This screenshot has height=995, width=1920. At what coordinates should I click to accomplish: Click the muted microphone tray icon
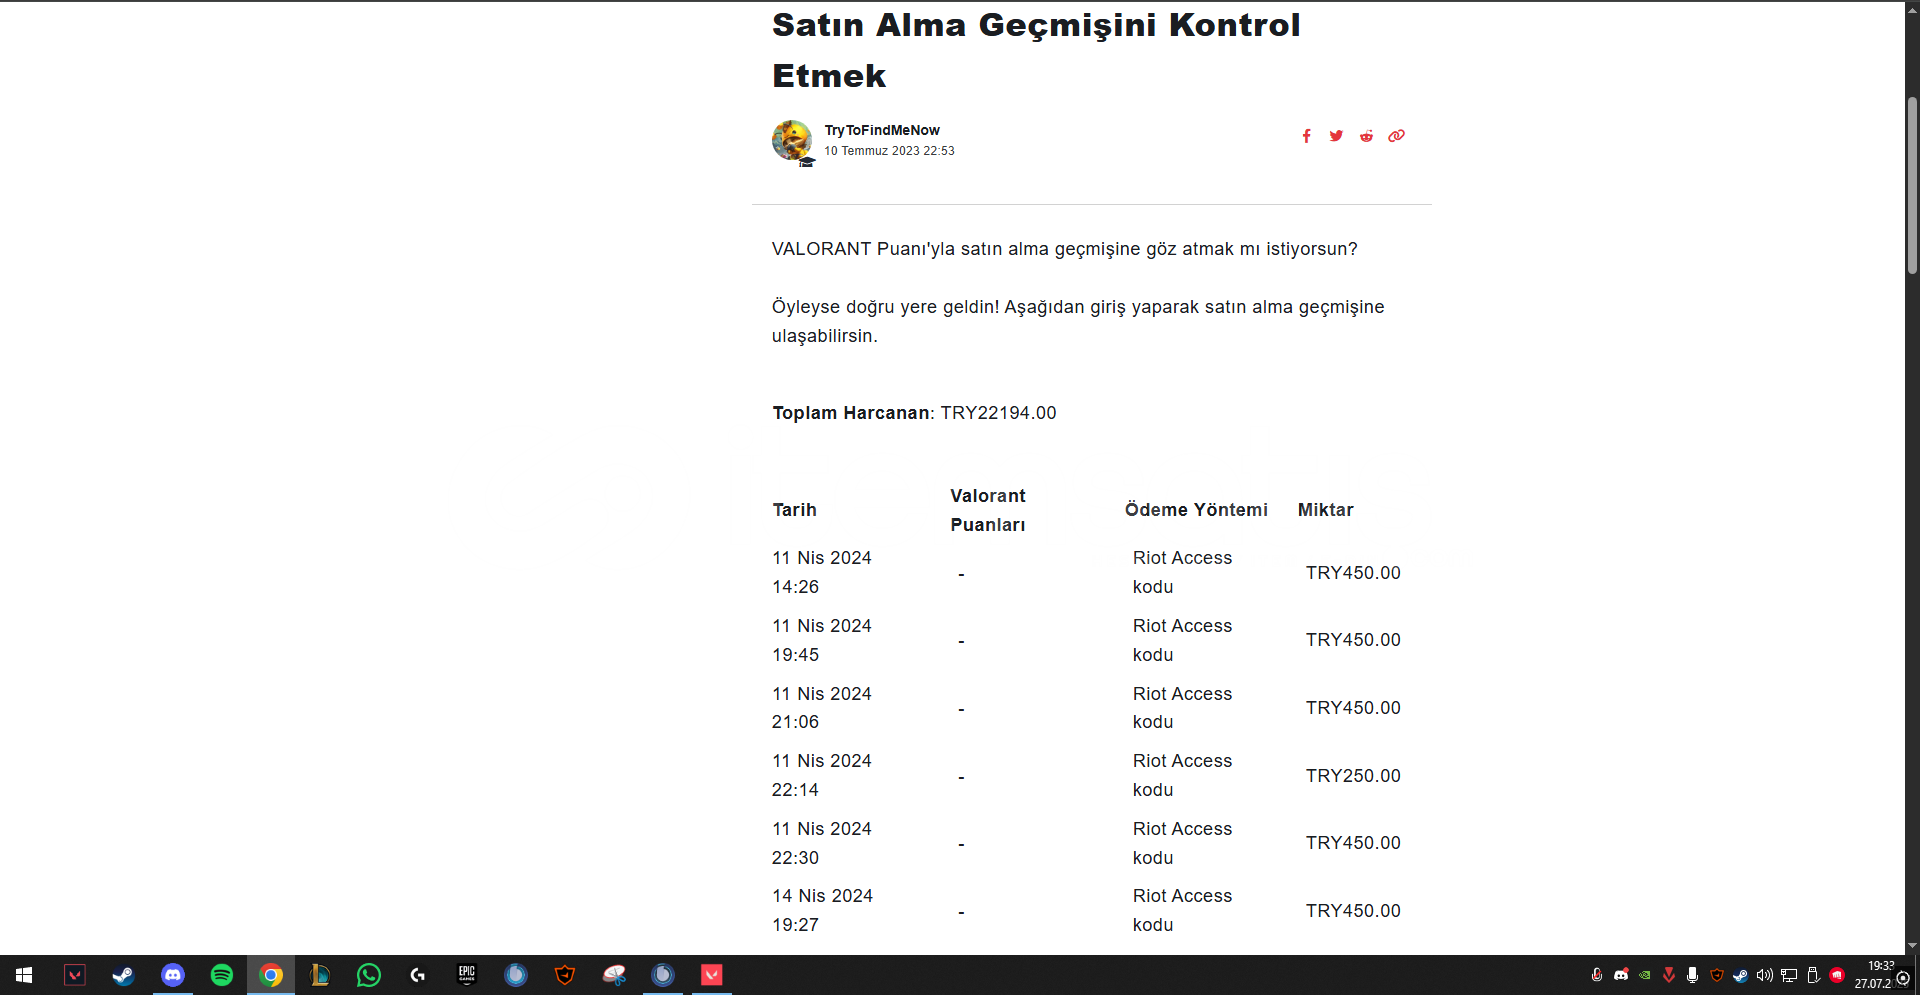(x=1597, y=975)
